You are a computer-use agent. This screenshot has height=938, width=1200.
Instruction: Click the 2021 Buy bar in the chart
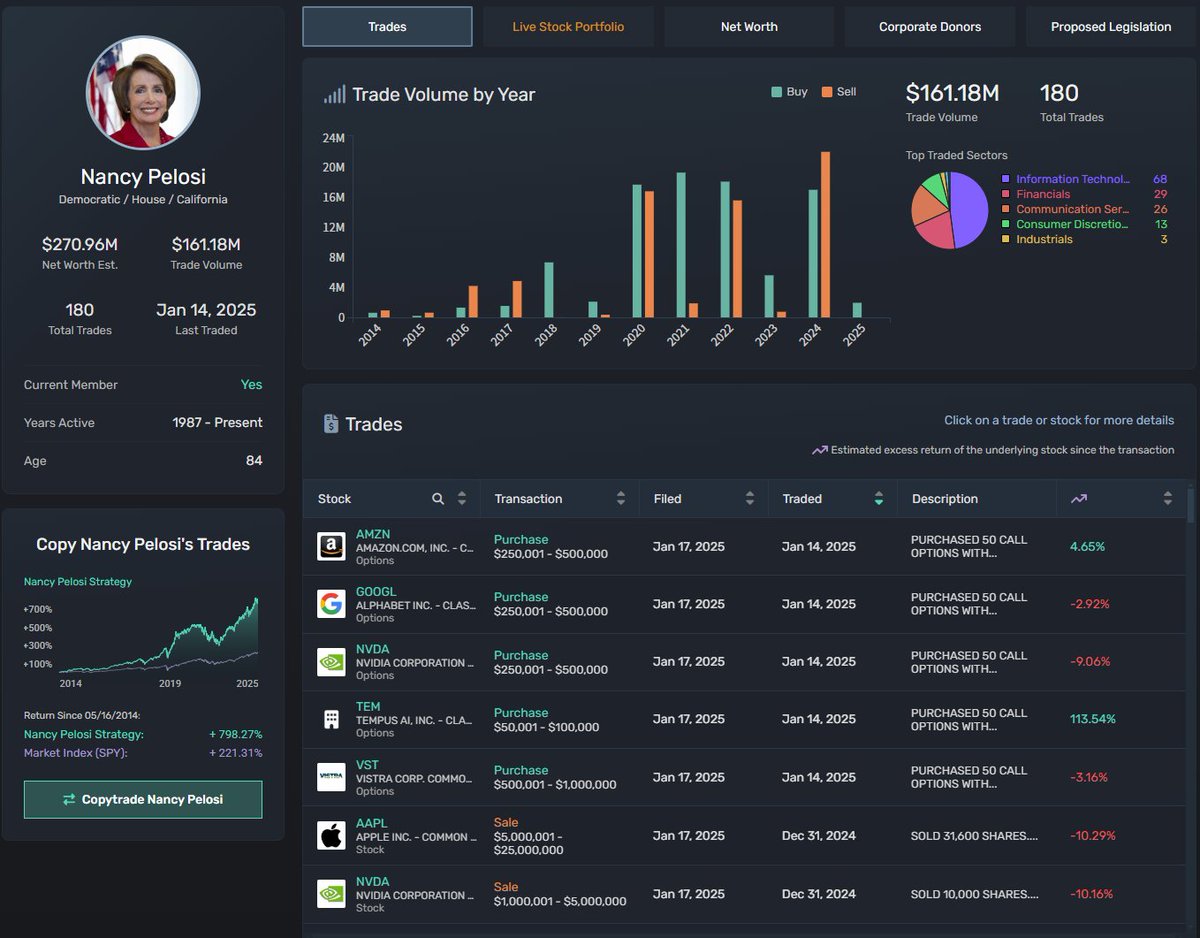681,245
